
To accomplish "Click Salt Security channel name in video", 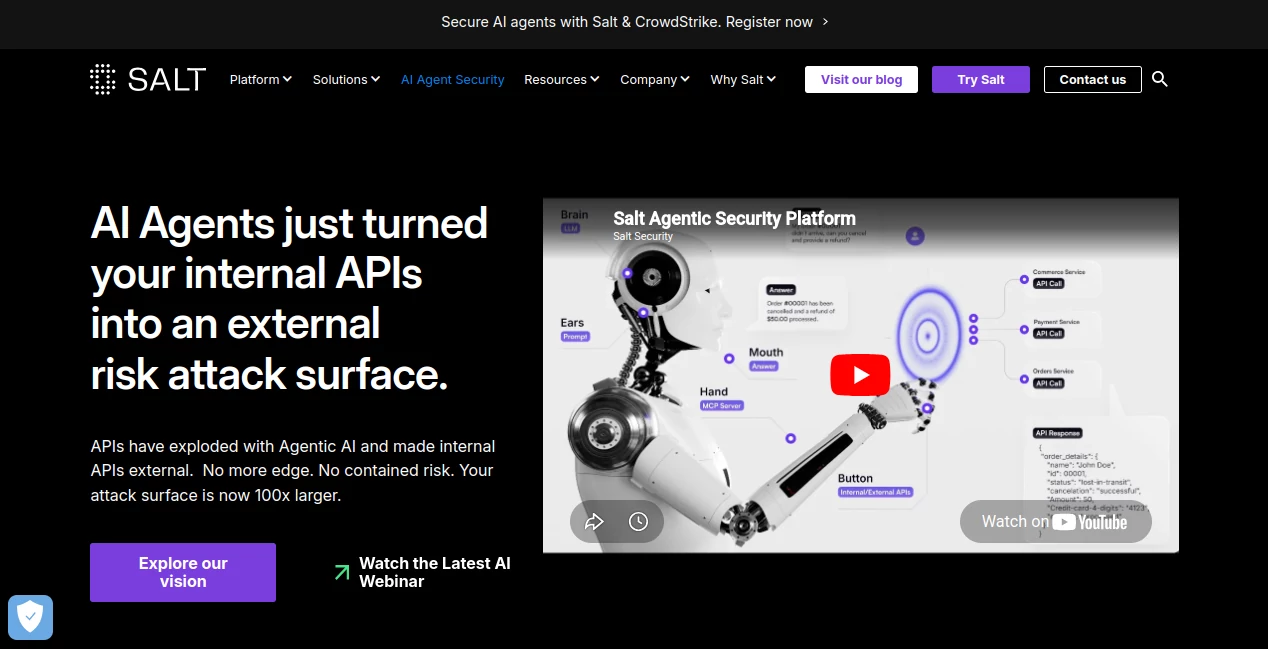I will 643,237.
